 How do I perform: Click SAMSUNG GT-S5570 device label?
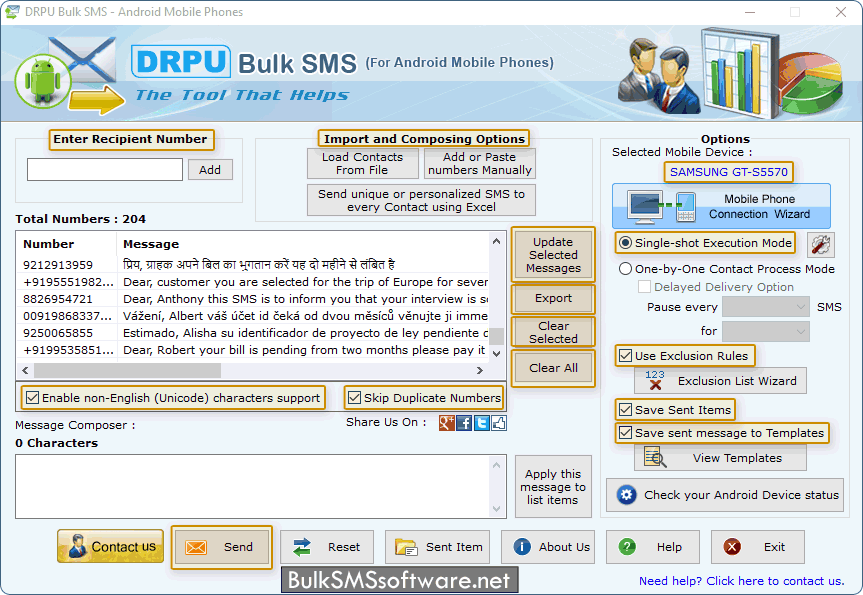(x=729, y=172)
